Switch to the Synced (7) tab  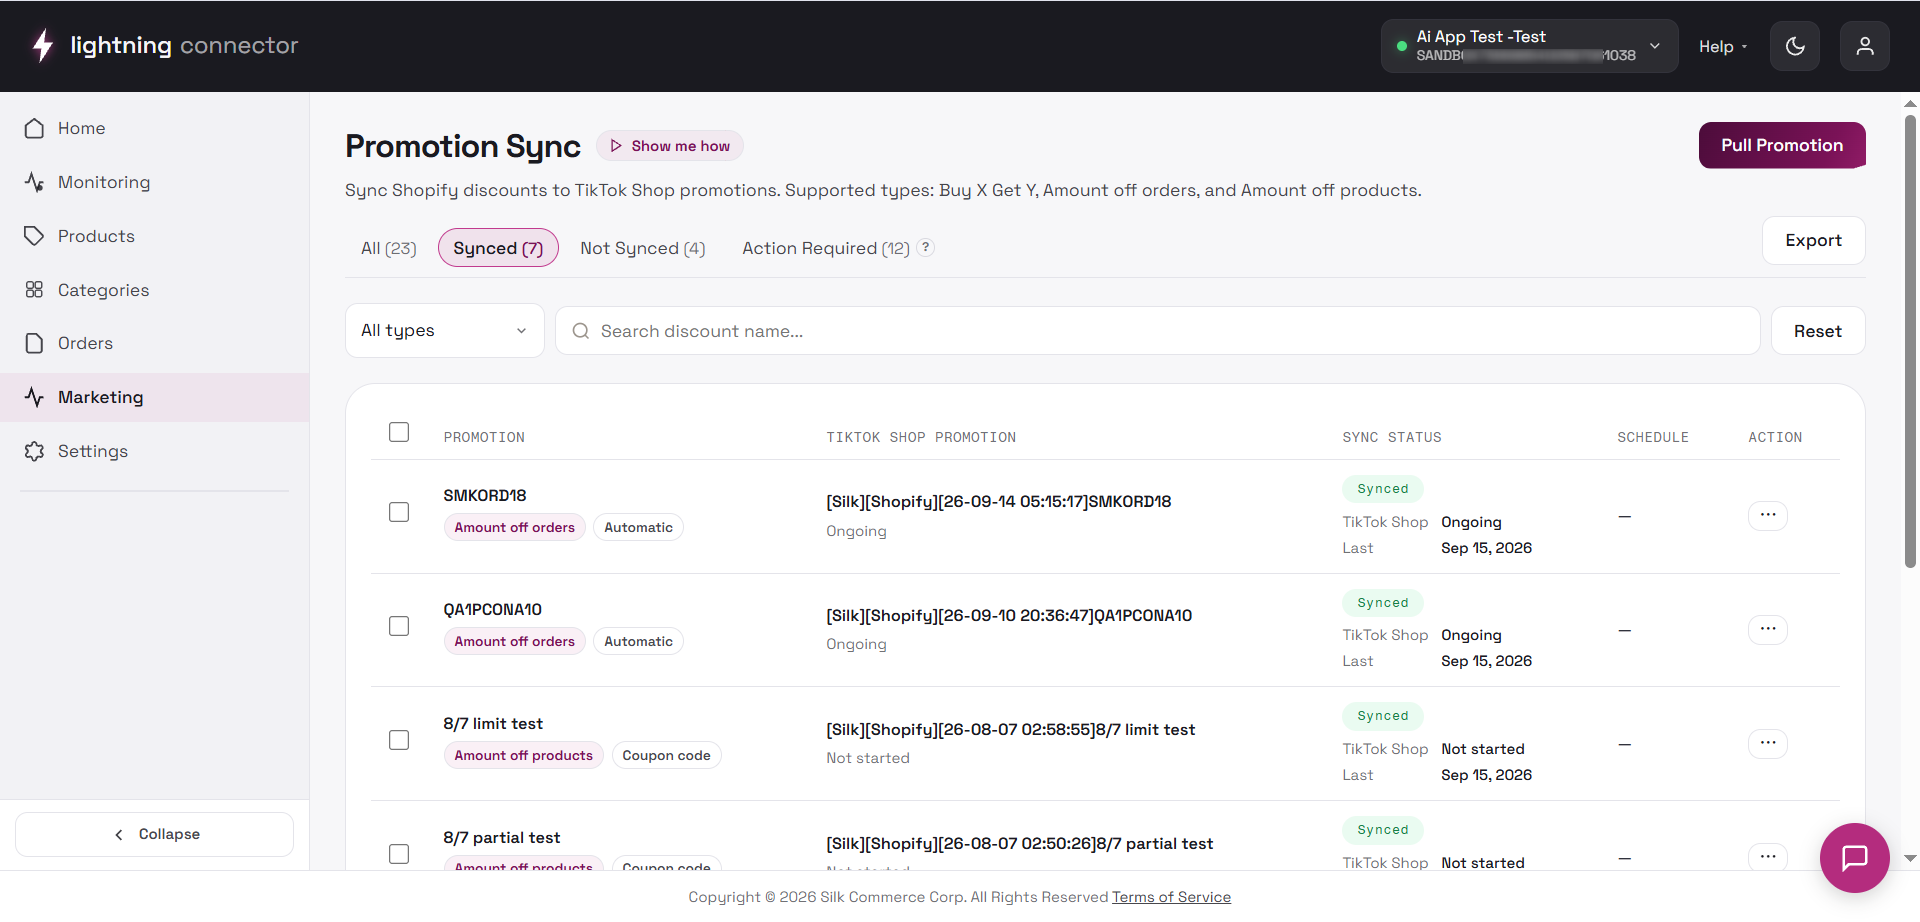click(498, 248)
